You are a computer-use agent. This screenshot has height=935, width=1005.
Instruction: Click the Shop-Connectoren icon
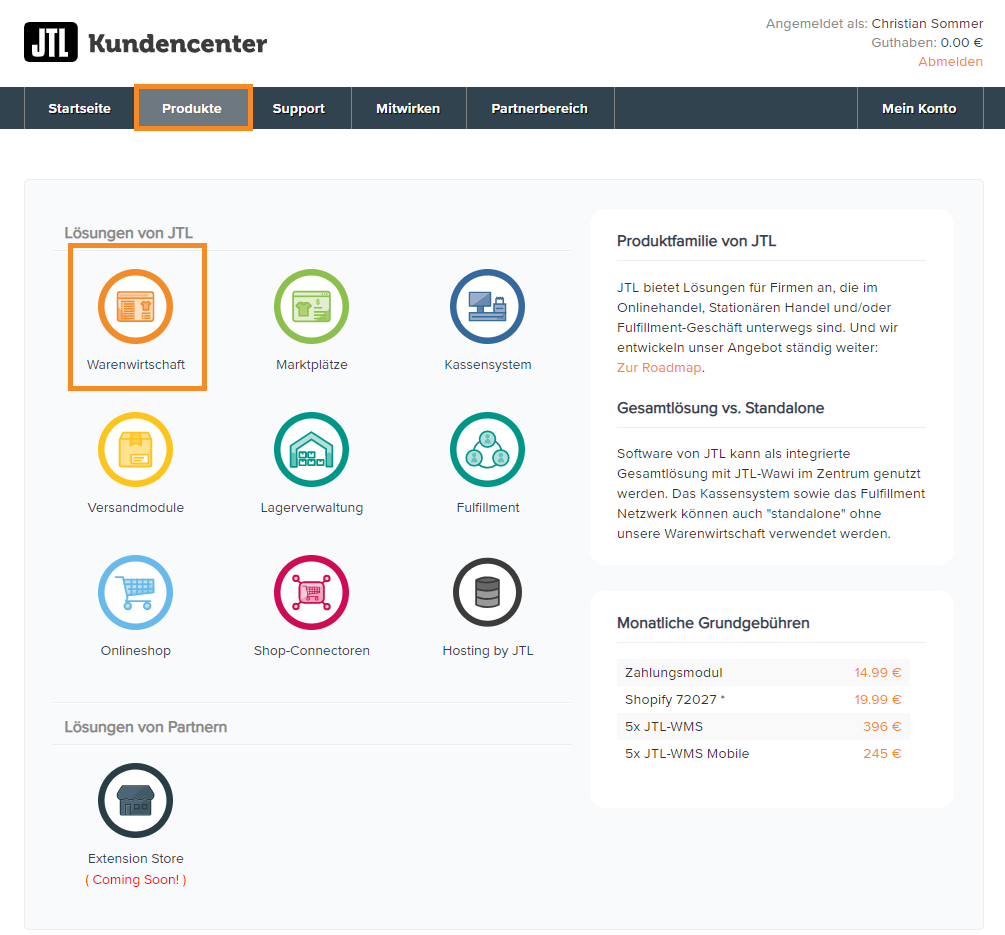tap(311, 593)
